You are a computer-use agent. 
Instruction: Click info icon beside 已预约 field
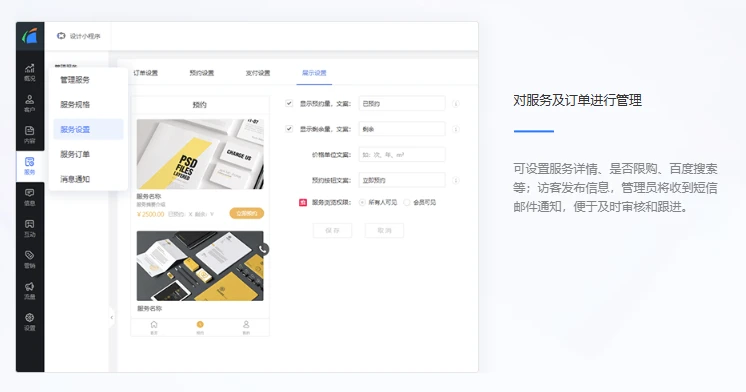click(x=456, y=104)
